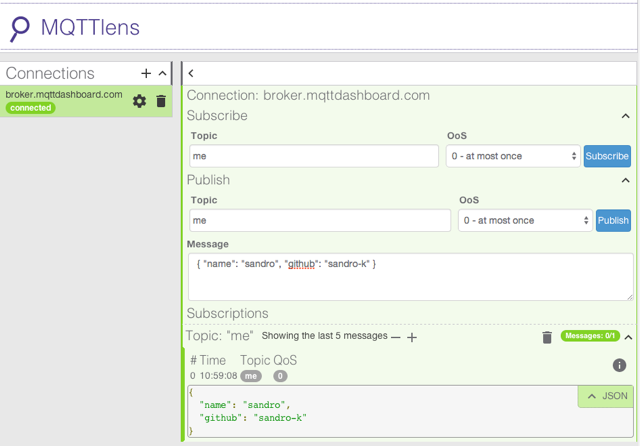Open settings gear for broker.mqttdashboard.com

(139, 101)
